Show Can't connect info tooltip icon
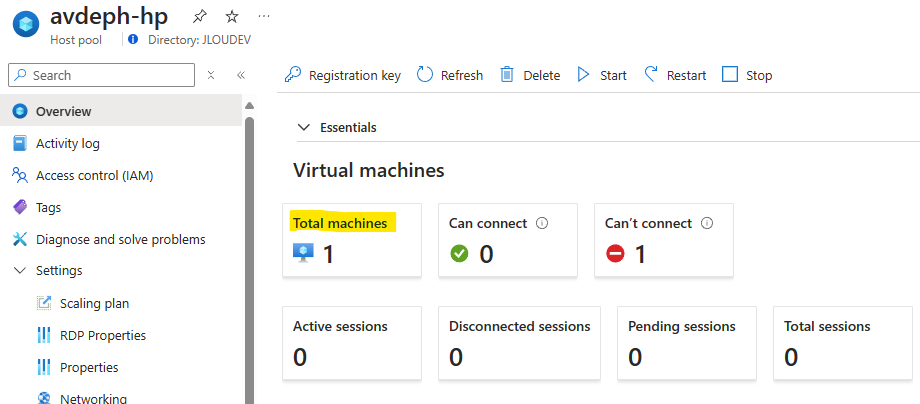The height and width of the screenshot is (404, 920). [x=707, y=223]
